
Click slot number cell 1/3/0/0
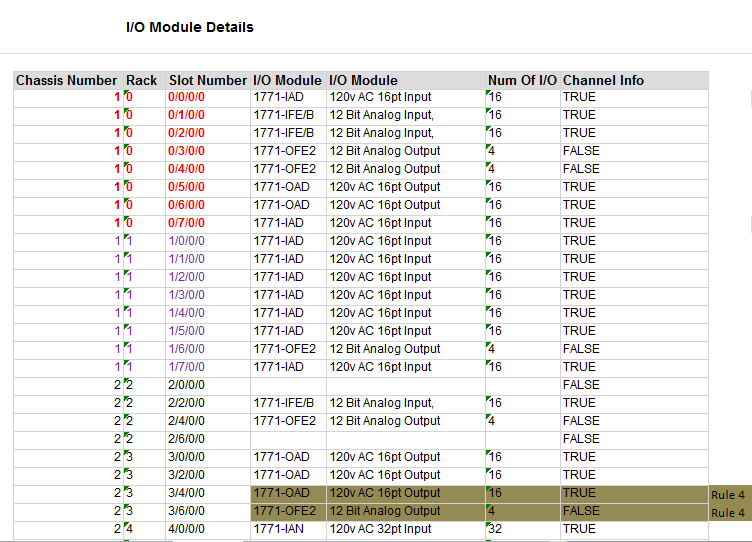click(x=208, y=295)
